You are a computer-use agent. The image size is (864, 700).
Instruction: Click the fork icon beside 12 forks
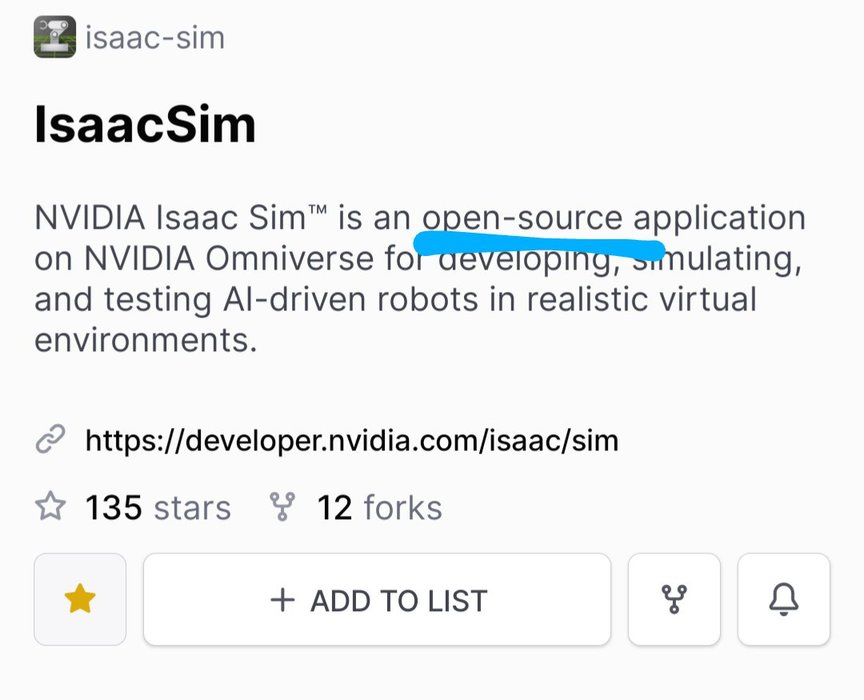point(283,507)
